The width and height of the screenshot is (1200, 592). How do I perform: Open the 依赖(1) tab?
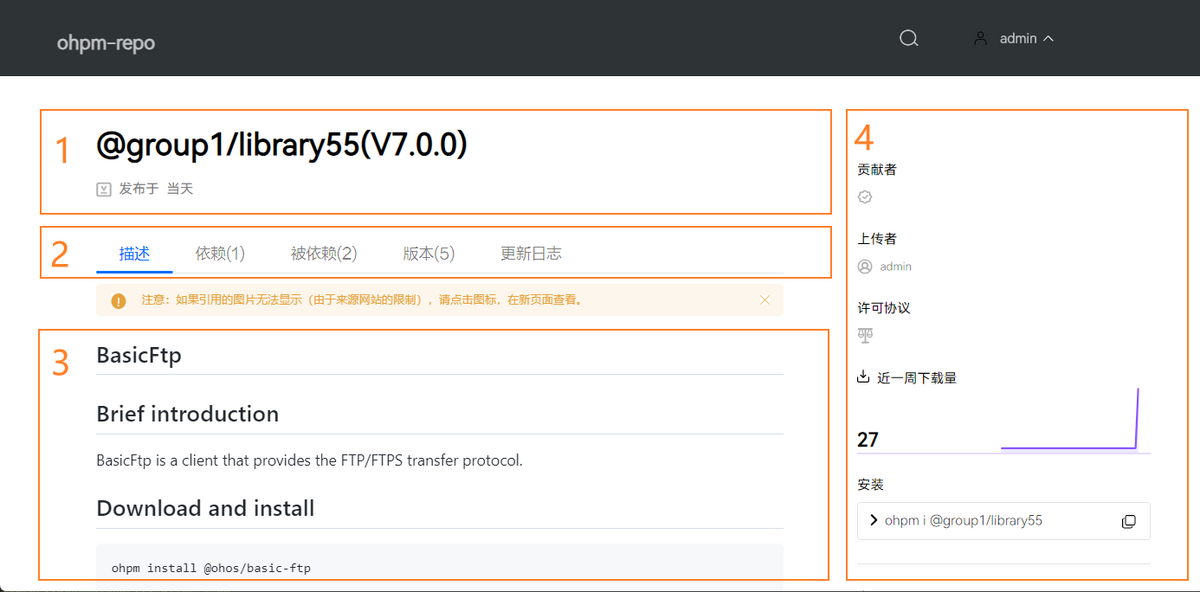pyautogui.click(x=220, y=254)
